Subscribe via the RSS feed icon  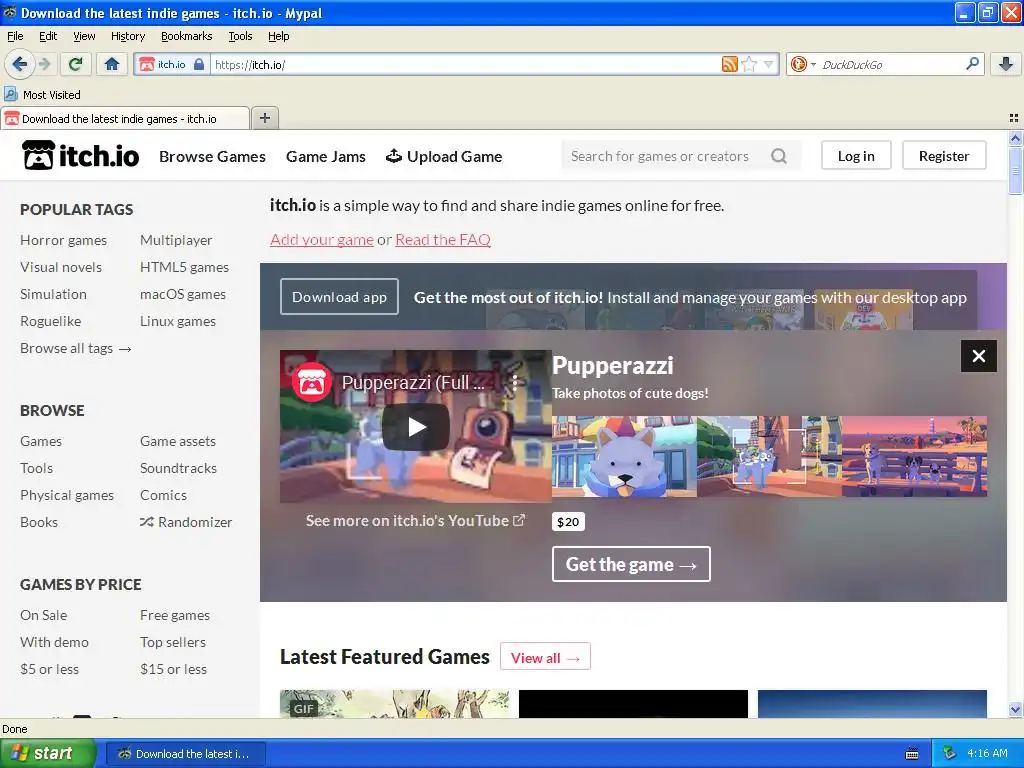point(729,64)
